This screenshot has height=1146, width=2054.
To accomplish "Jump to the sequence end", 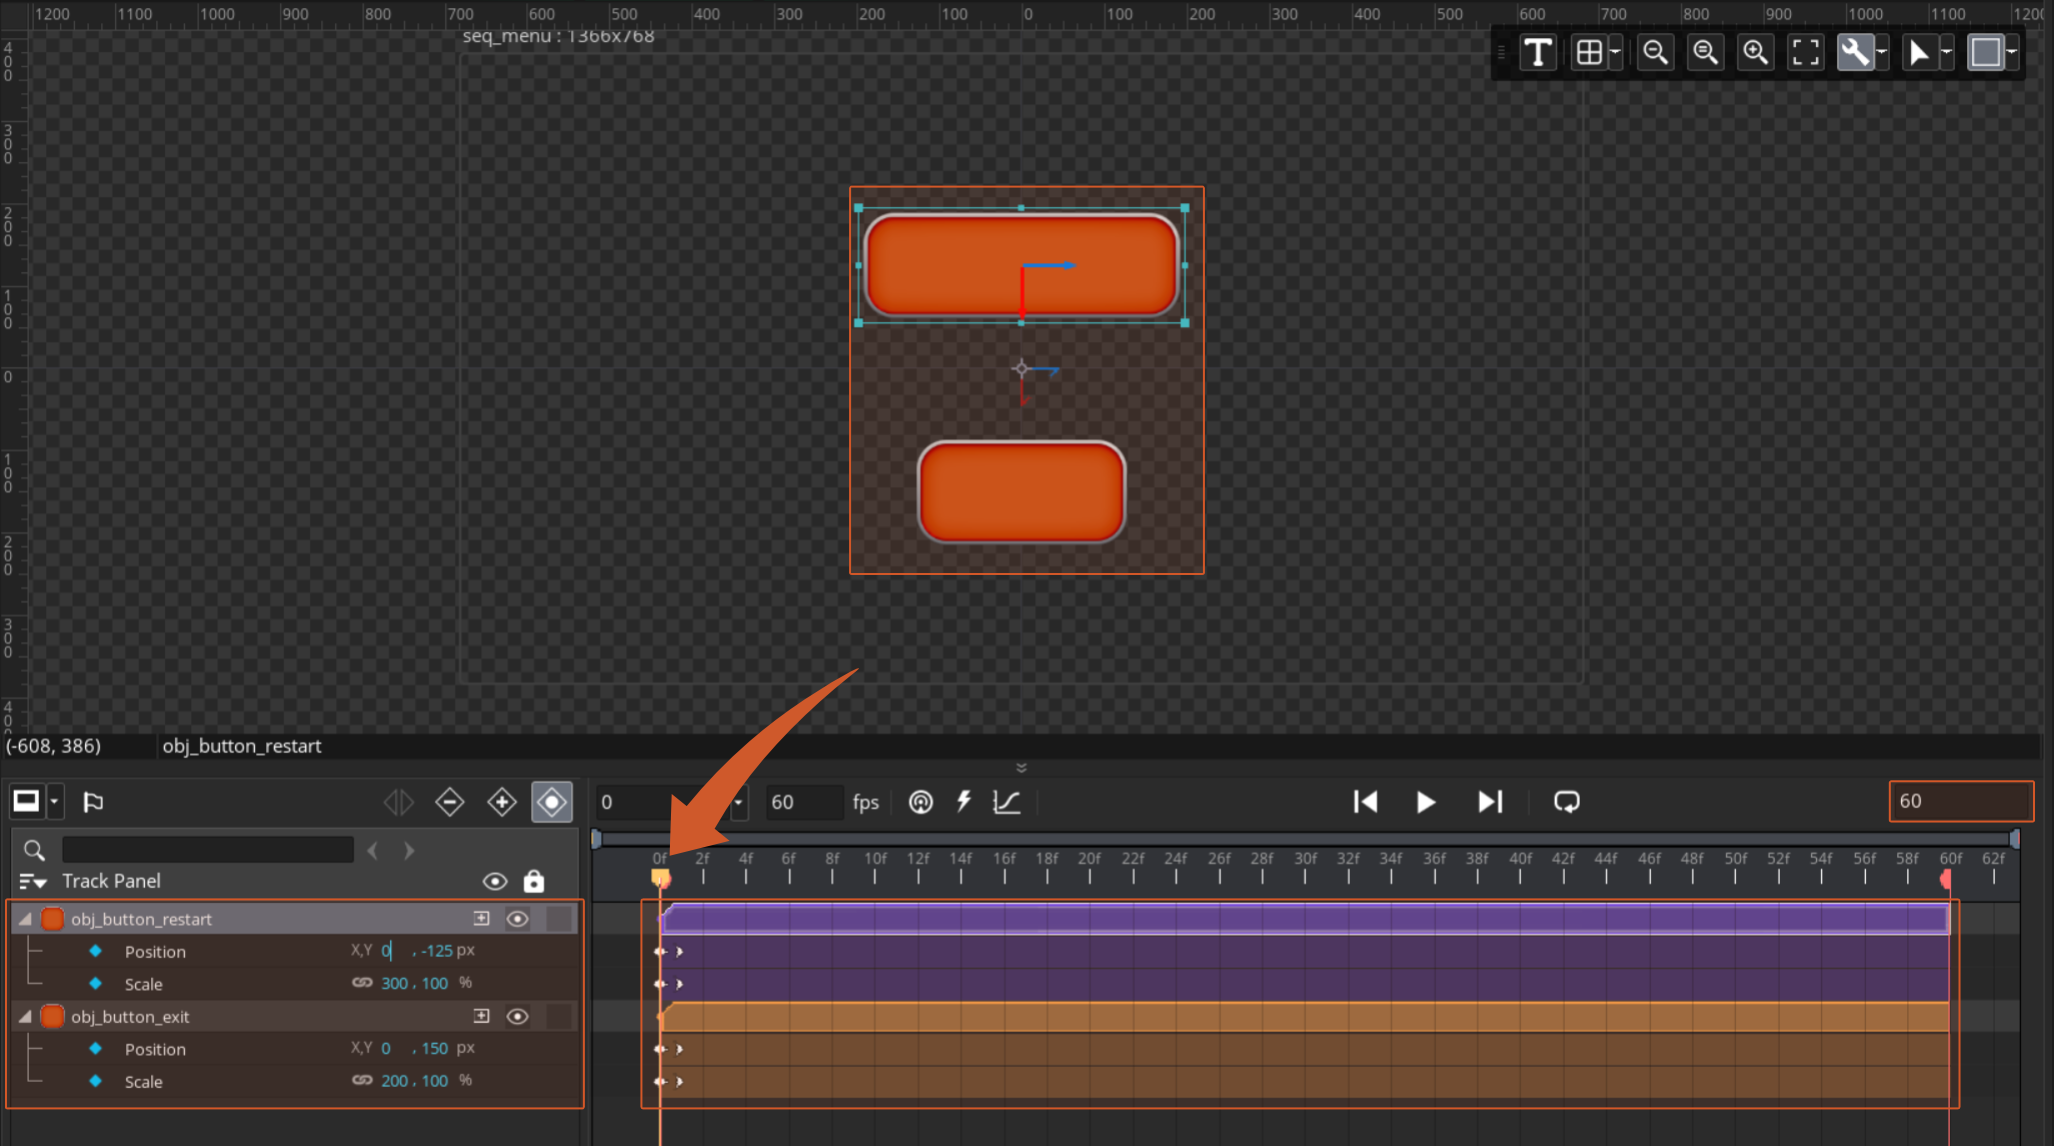I will [x=1490, y=802].
